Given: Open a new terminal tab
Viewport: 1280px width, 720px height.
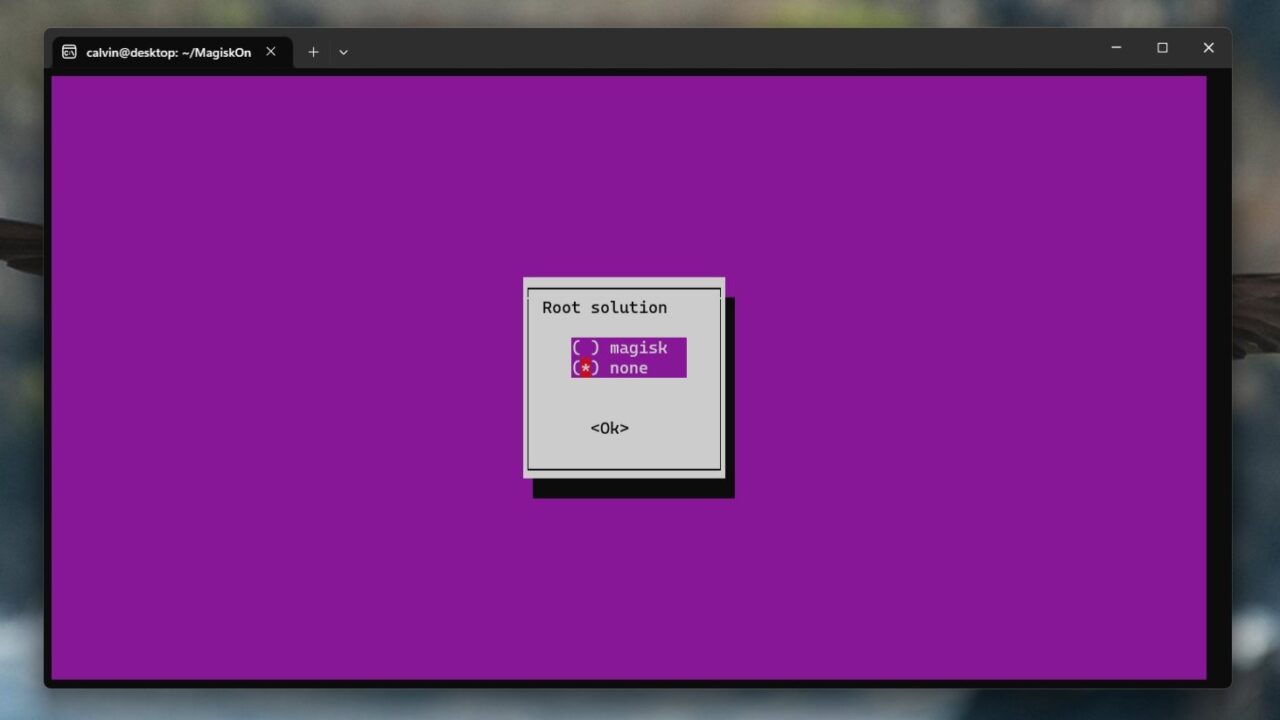Looking at the screenshot, I should tap(313, 51).
